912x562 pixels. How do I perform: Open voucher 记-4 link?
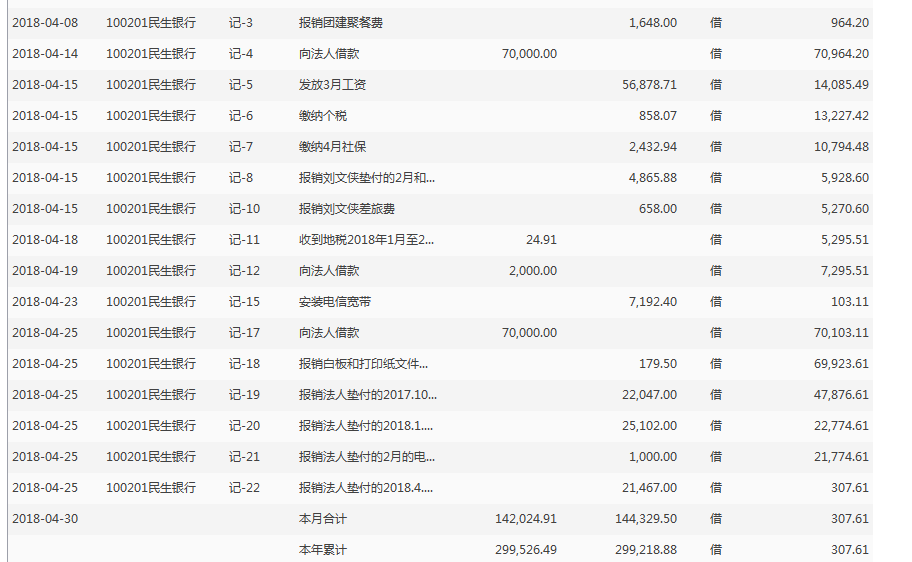click(x=241, y=54)
